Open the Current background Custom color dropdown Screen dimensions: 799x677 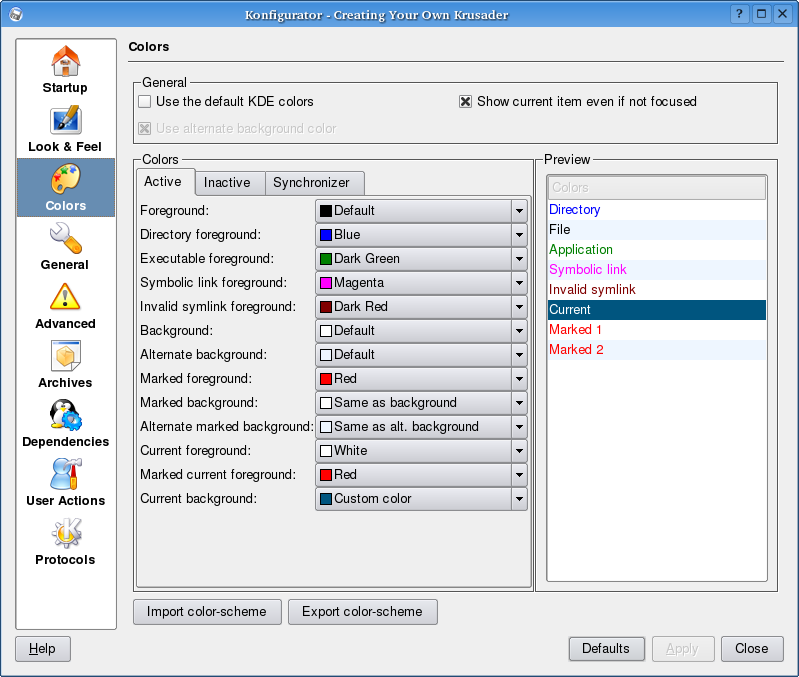tap(421, 499)
